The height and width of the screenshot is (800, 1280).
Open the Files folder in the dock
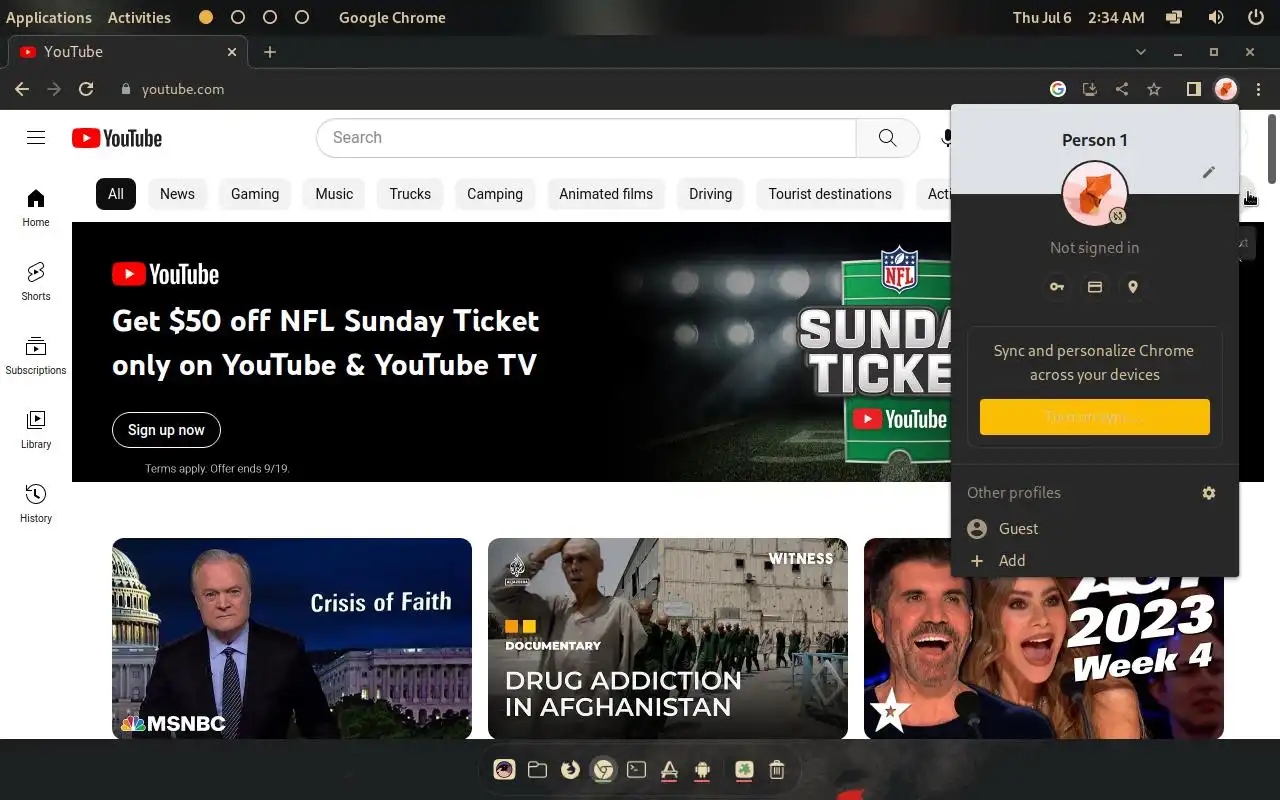pos(537,769)
